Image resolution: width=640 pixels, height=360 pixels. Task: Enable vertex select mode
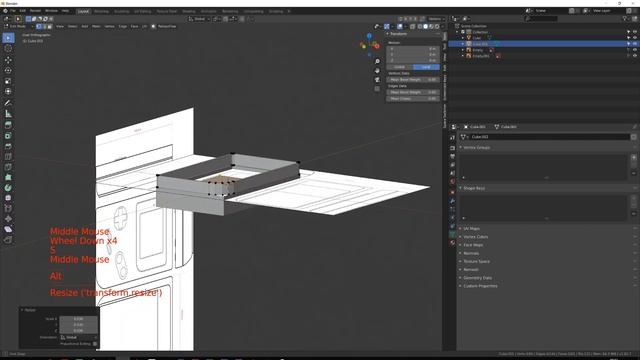pyautogui.click(x=39, y=27)
